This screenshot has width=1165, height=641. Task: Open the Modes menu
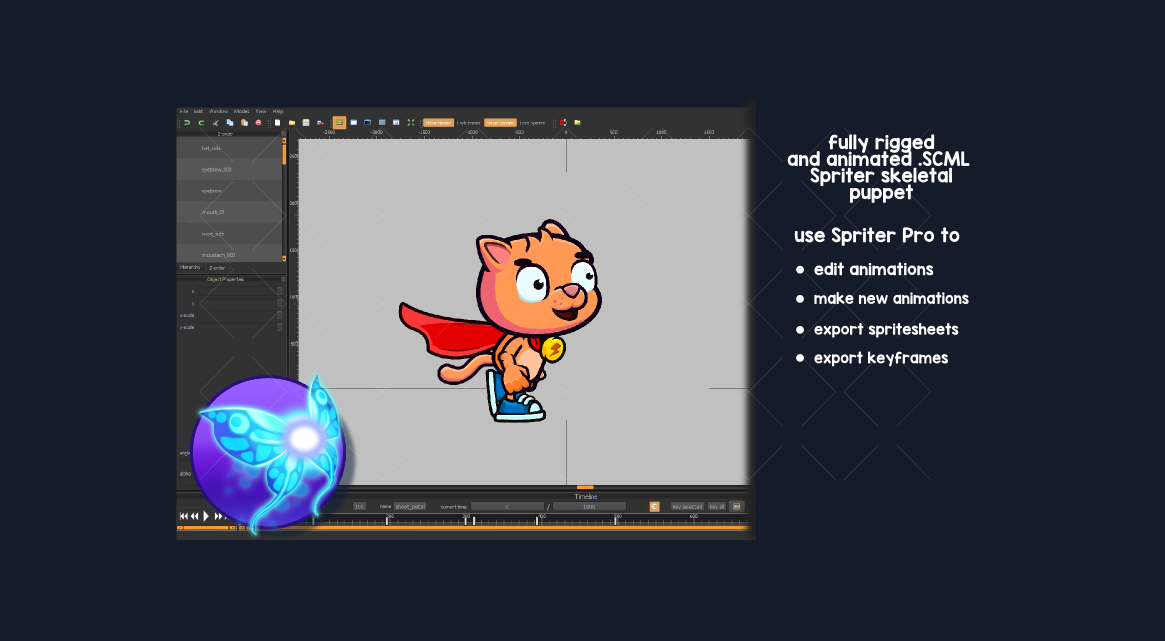[241, 111]
